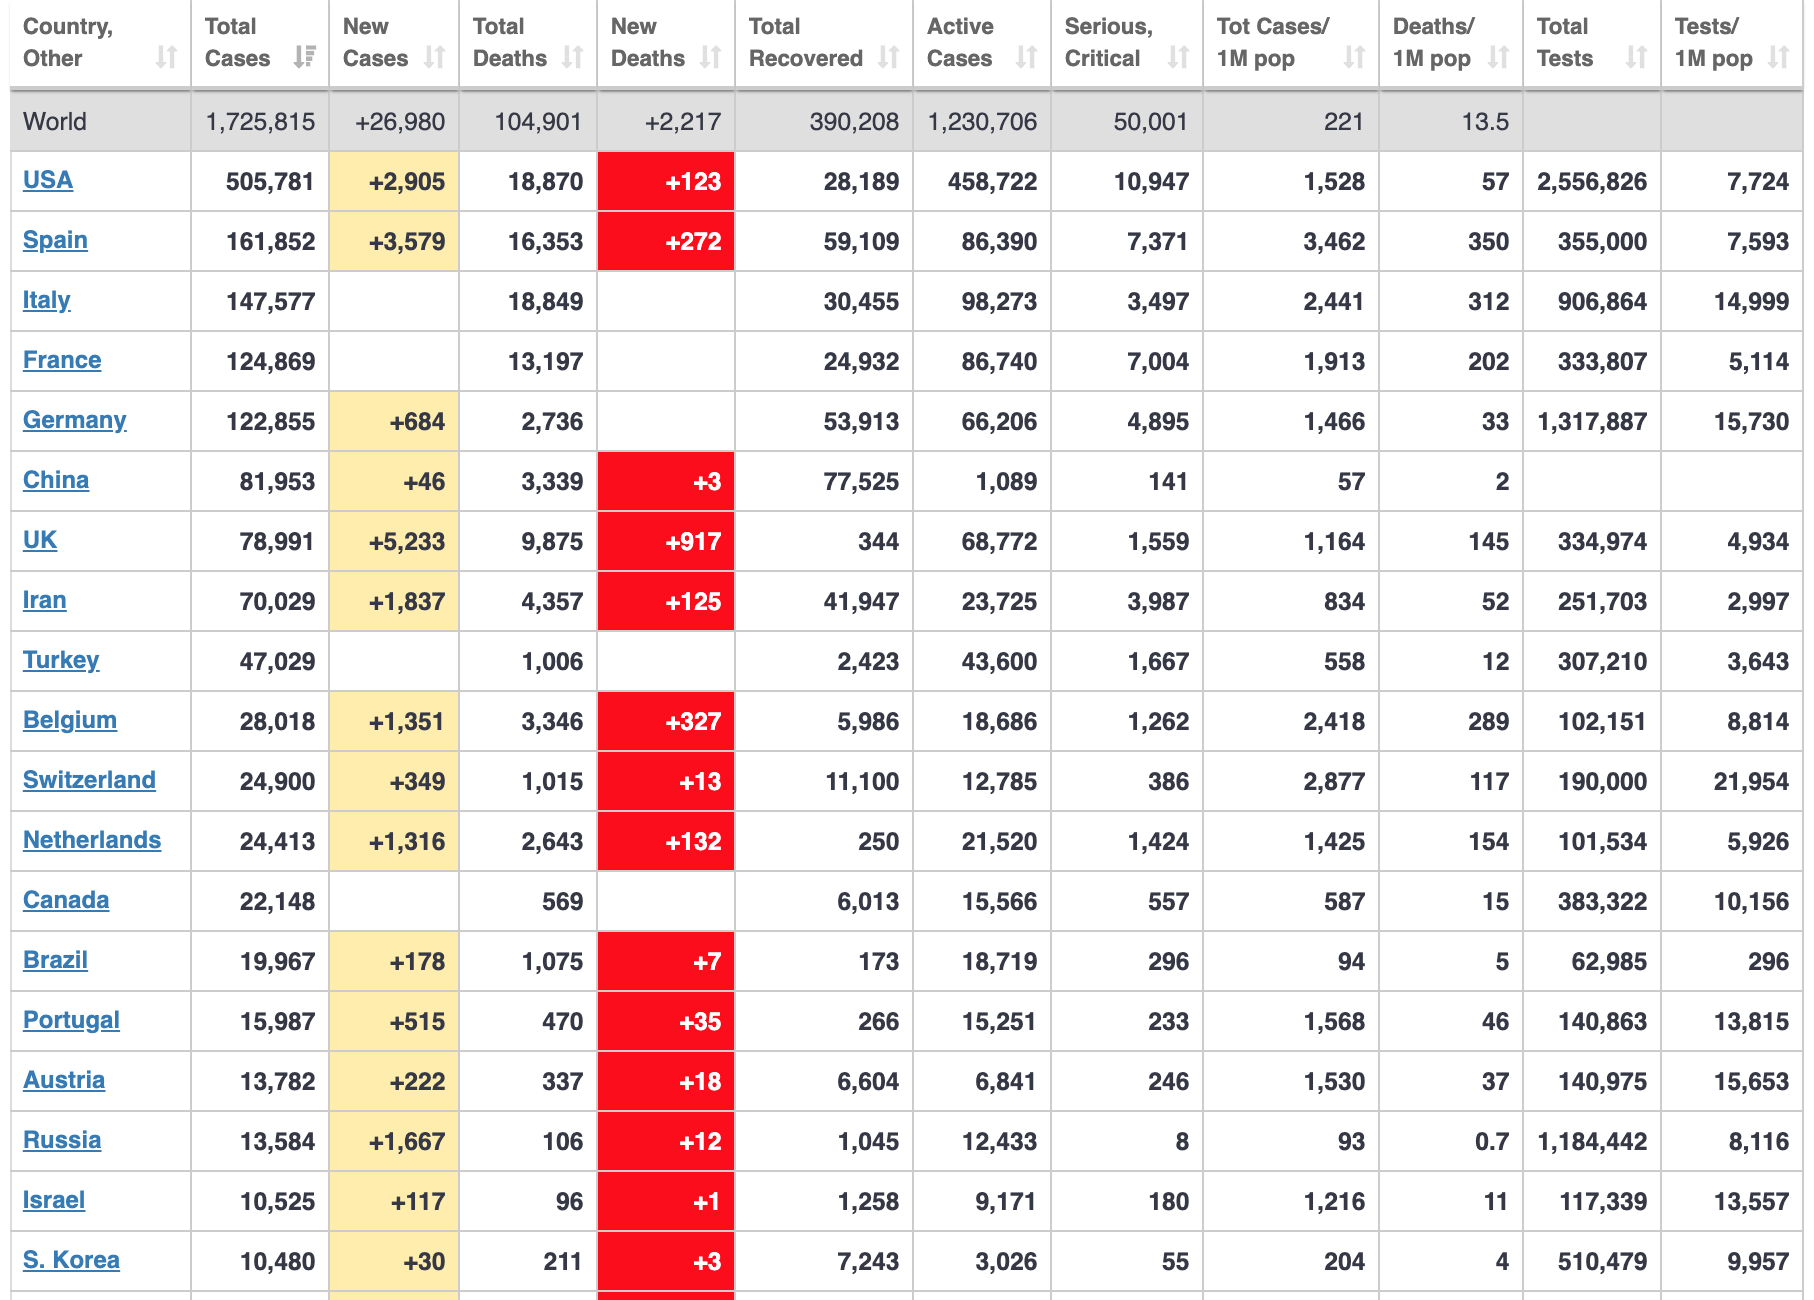Screen dimensions: 1814x1300
Task: Select S. Korea total tests 510,479
Action: pos(1602,1262)
